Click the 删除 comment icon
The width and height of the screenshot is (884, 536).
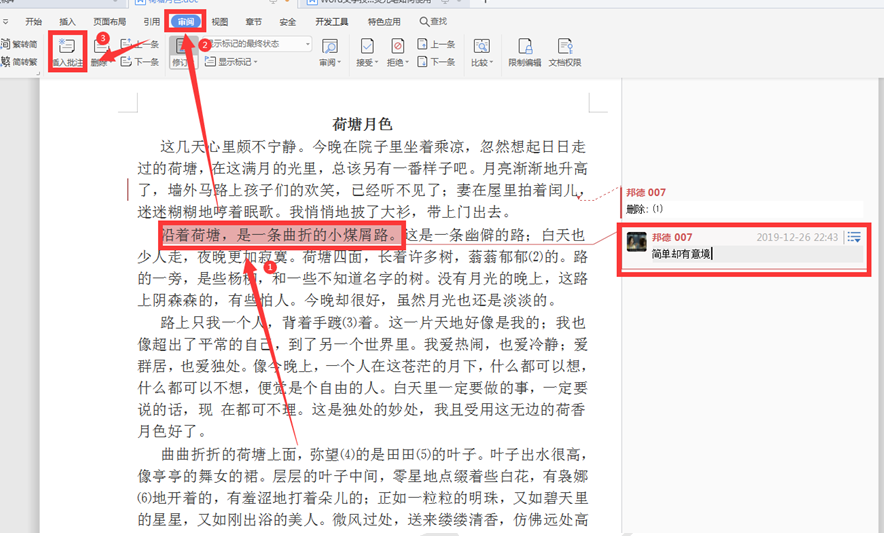point(101,48)
